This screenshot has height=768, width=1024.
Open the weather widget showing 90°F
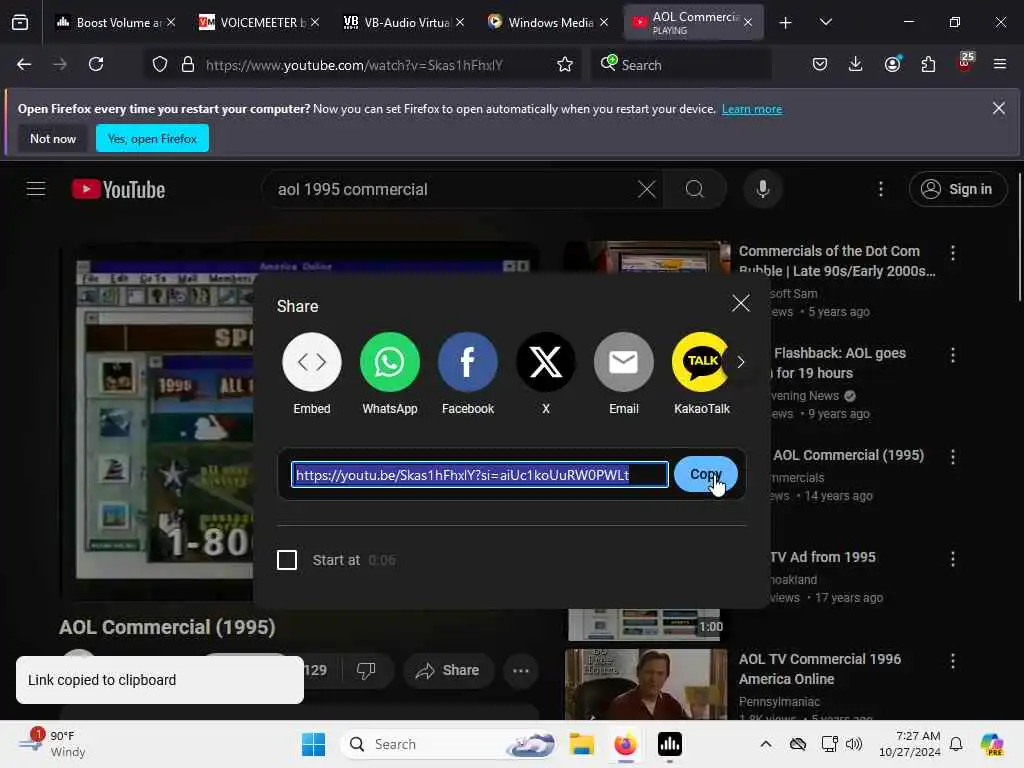[52, 744]
